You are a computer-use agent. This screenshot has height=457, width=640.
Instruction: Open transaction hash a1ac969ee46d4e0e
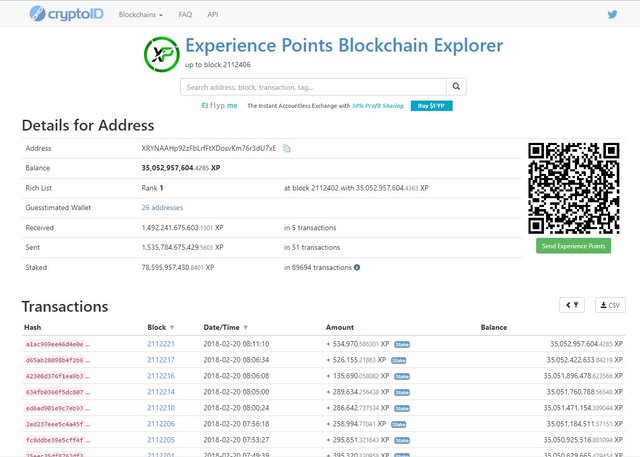point(55,344)
